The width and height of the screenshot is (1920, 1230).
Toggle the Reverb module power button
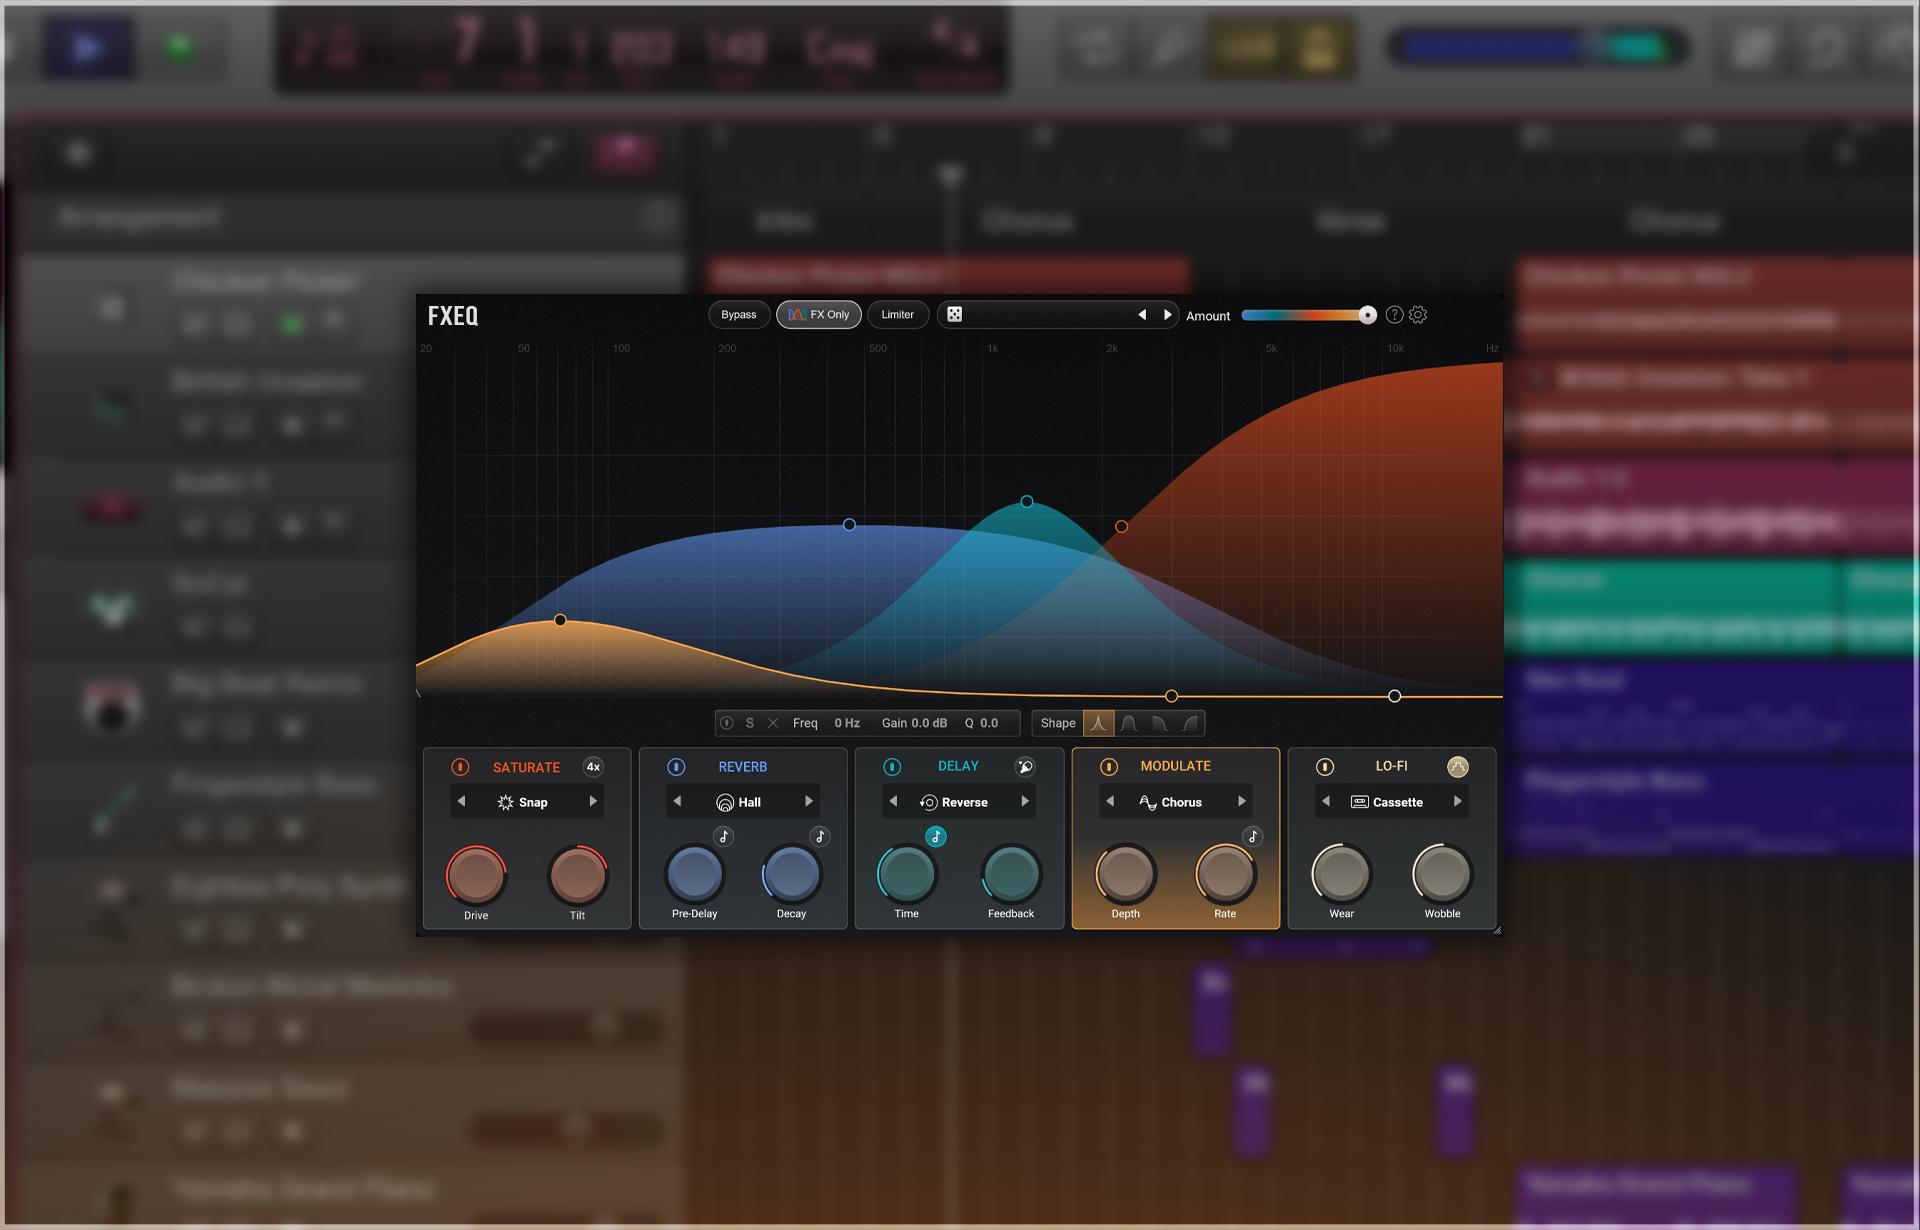[676, 767]
